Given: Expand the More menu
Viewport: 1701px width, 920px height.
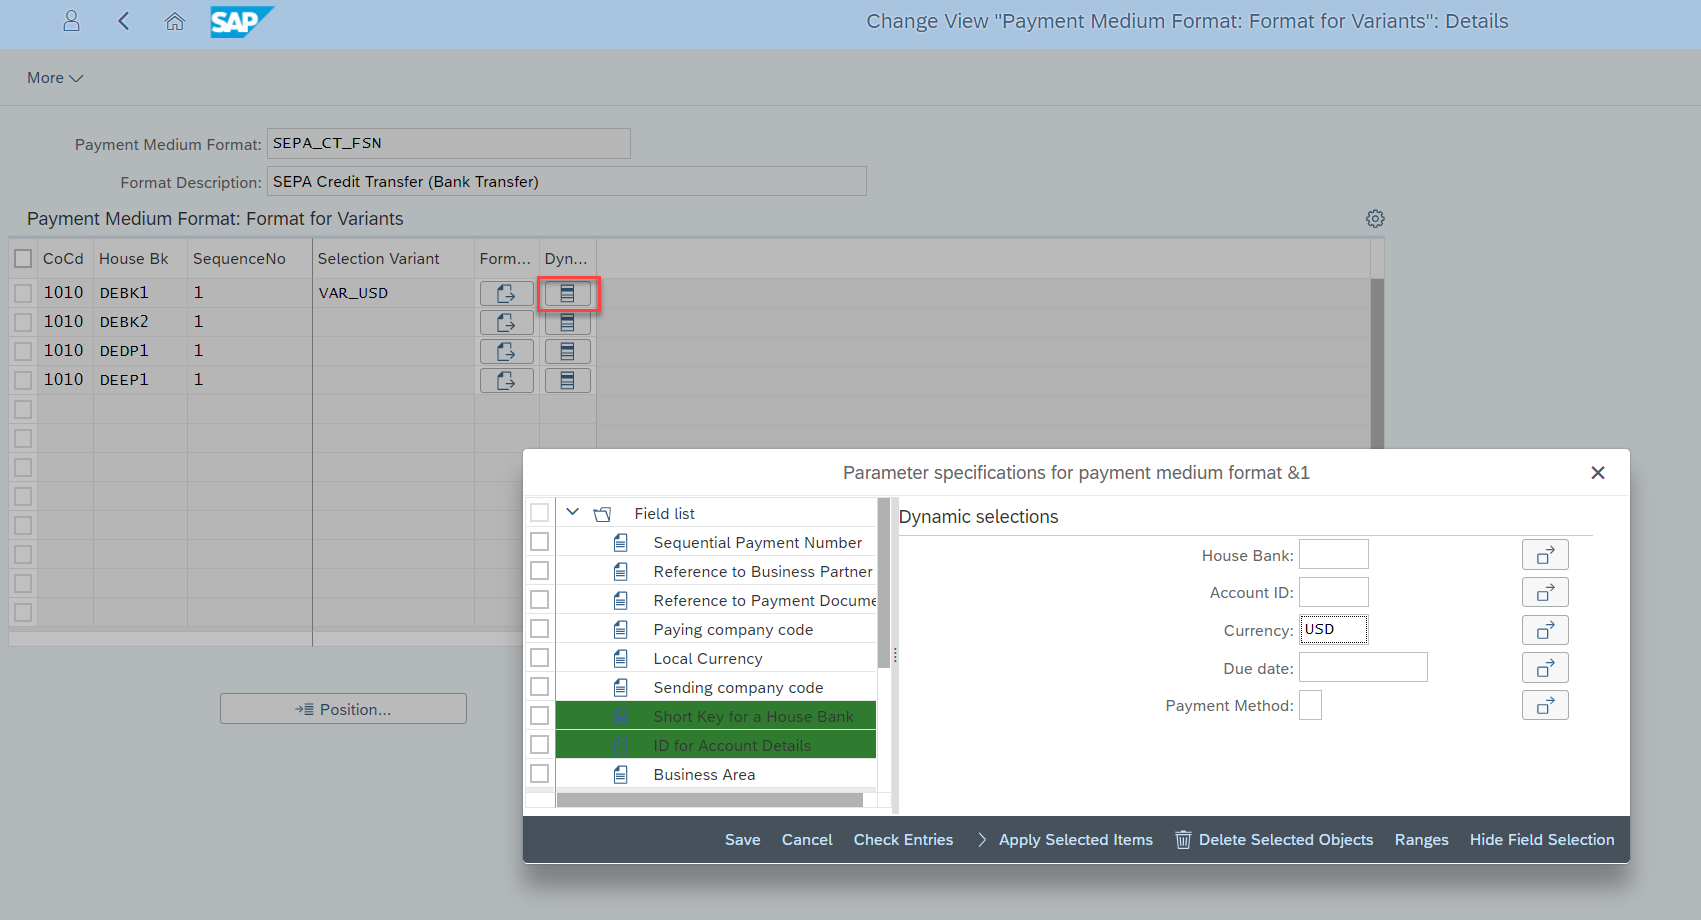Looking at the screenshot, I should click(x=55, y=78).
